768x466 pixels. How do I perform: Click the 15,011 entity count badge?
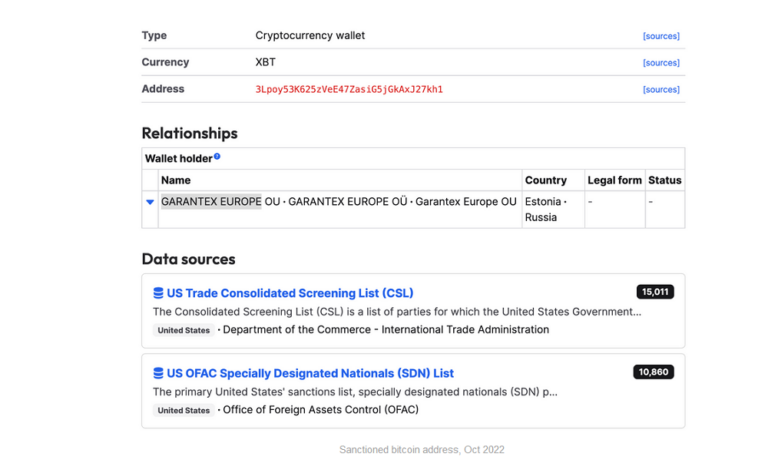[655, 292]
